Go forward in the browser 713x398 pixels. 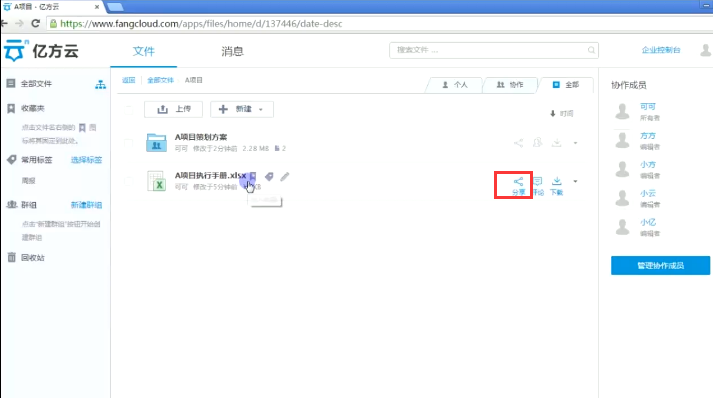(19, 23)
